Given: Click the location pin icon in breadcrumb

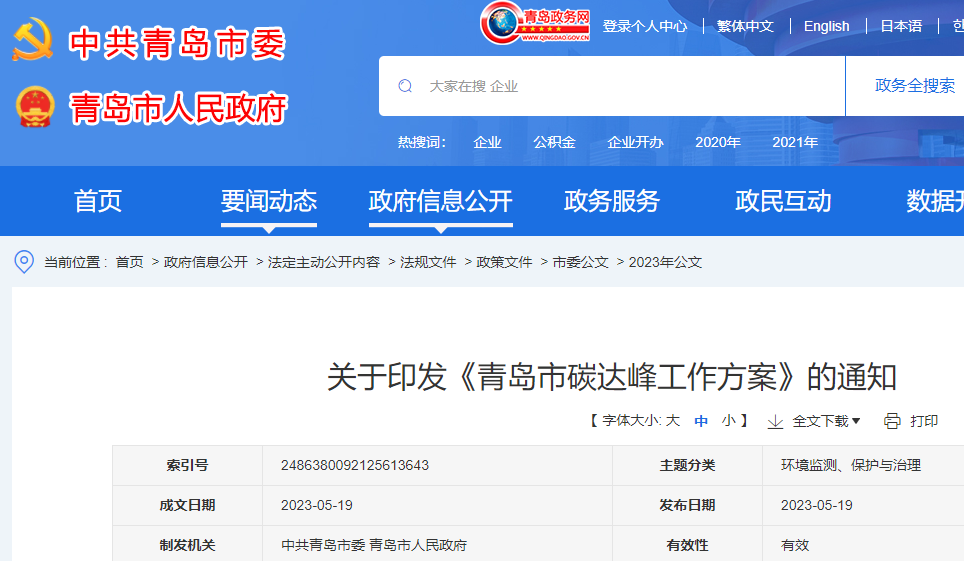Looking at the screenshot, I should pyautogui.click(x=24, y=262).
